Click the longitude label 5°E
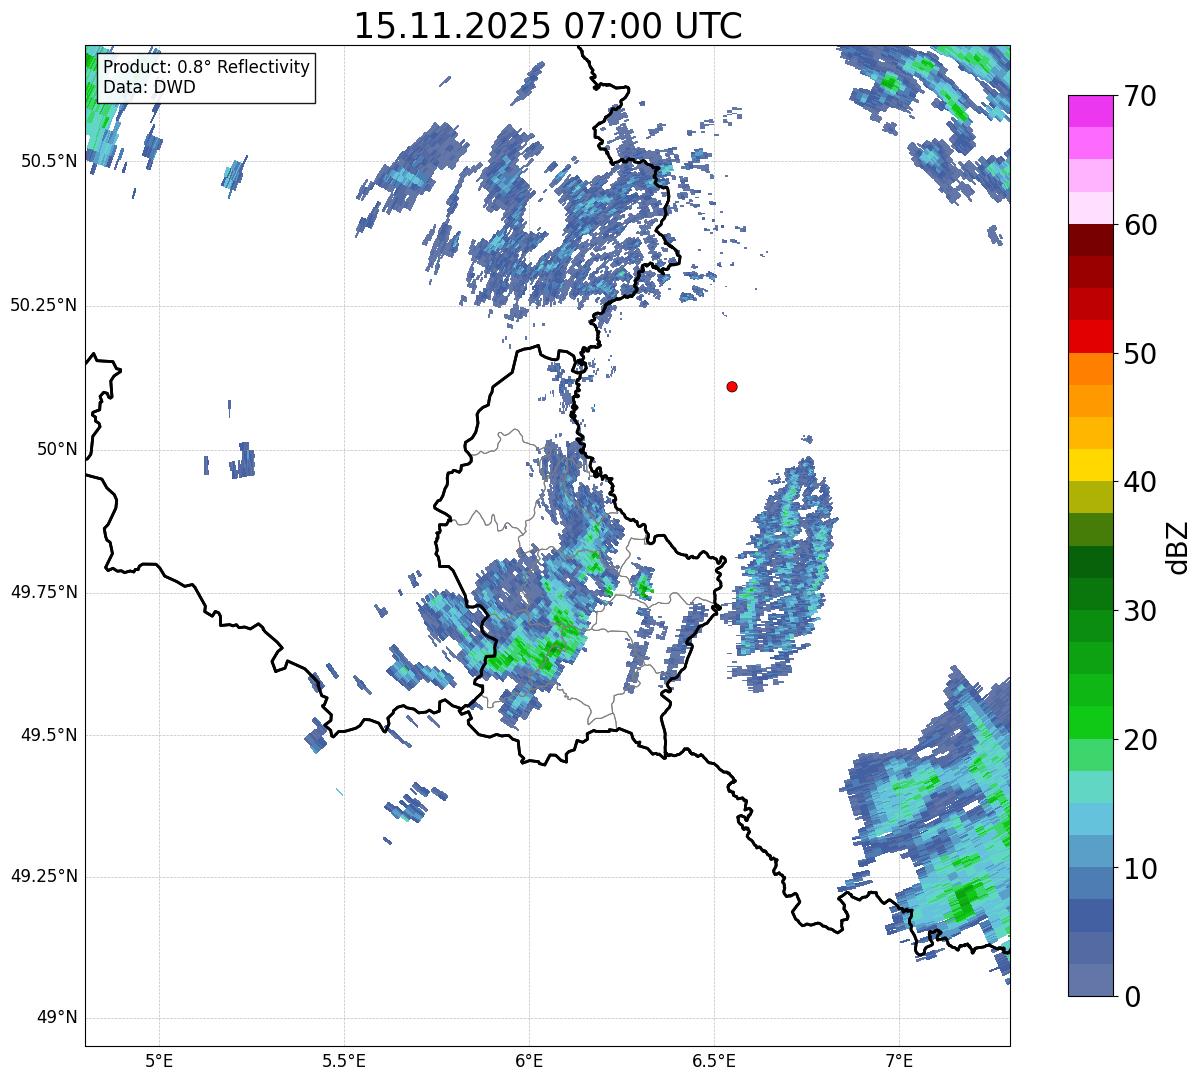Viewport: 1202px width, 1081px height. coord(159,1060)
